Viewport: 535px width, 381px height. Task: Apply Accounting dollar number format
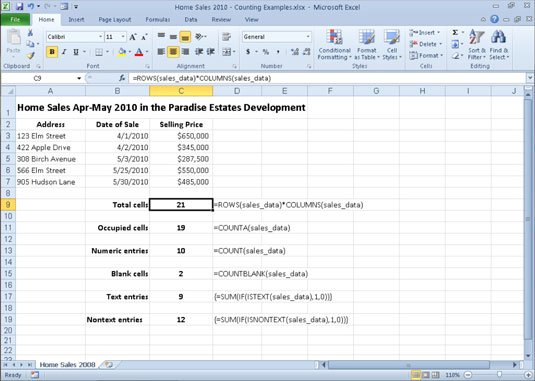click(248, 52)
